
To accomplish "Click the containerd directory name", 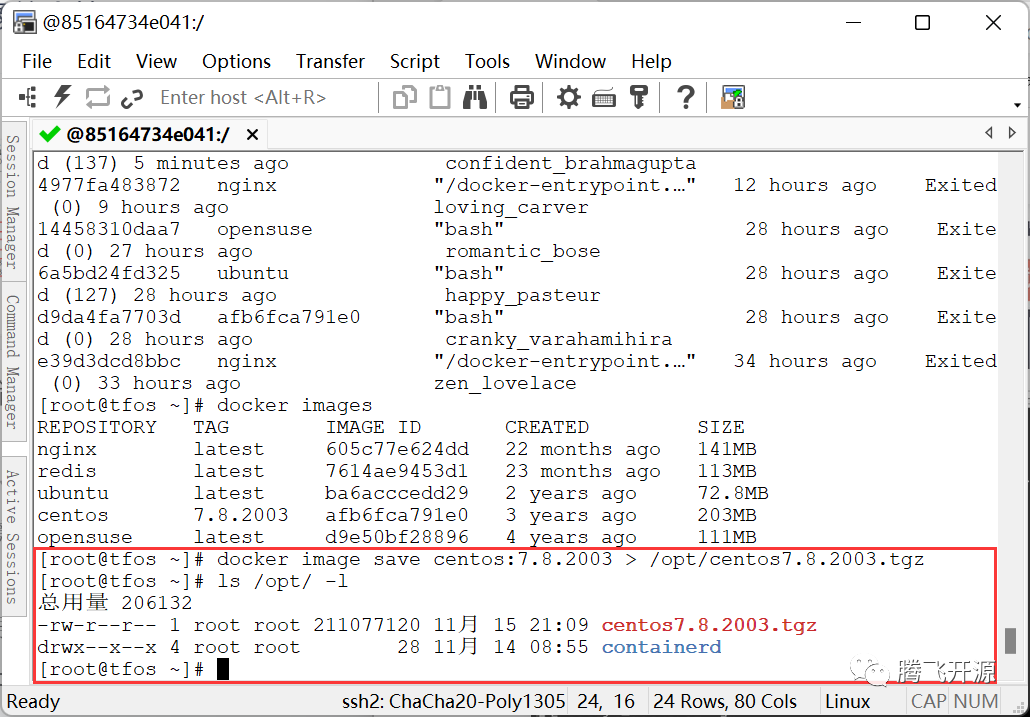I will click(661, 647).
